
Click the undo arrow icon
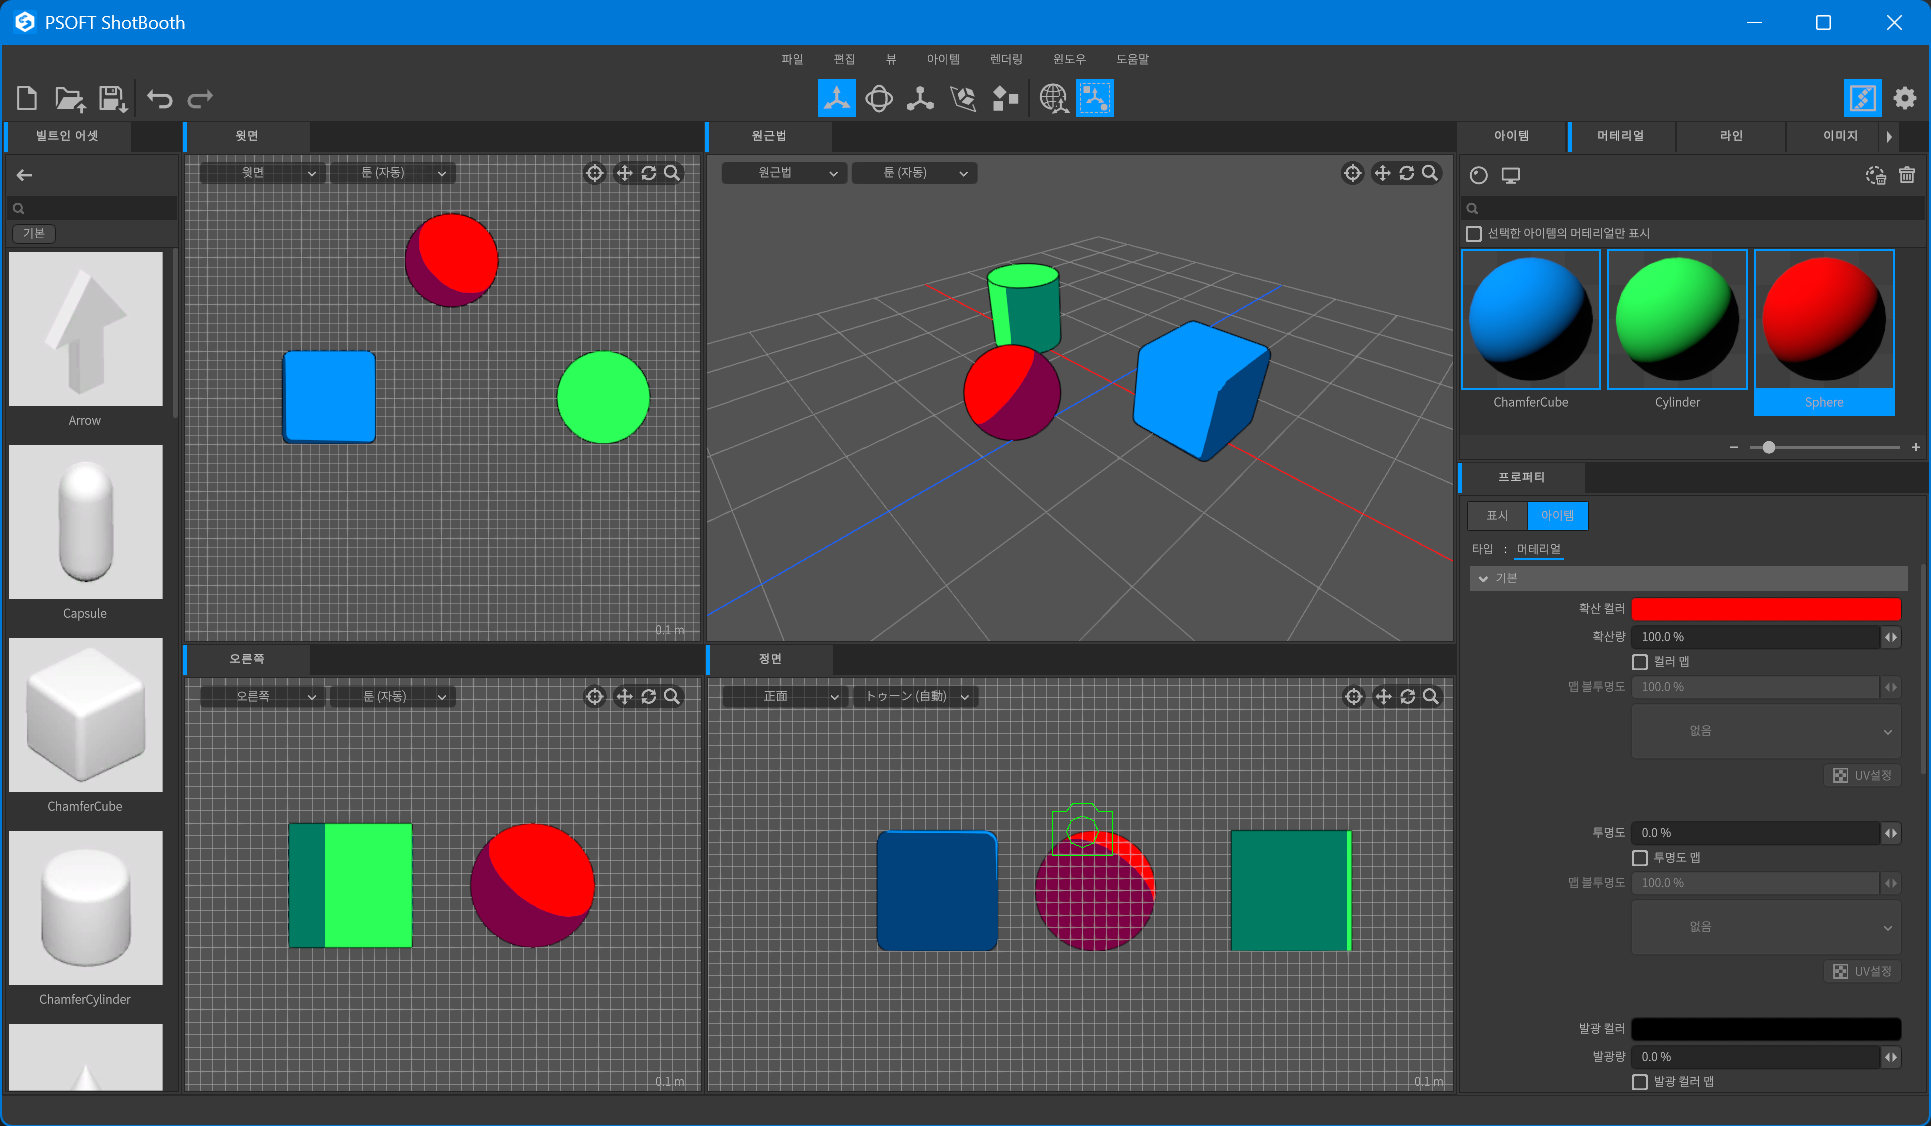click(159, 98)
